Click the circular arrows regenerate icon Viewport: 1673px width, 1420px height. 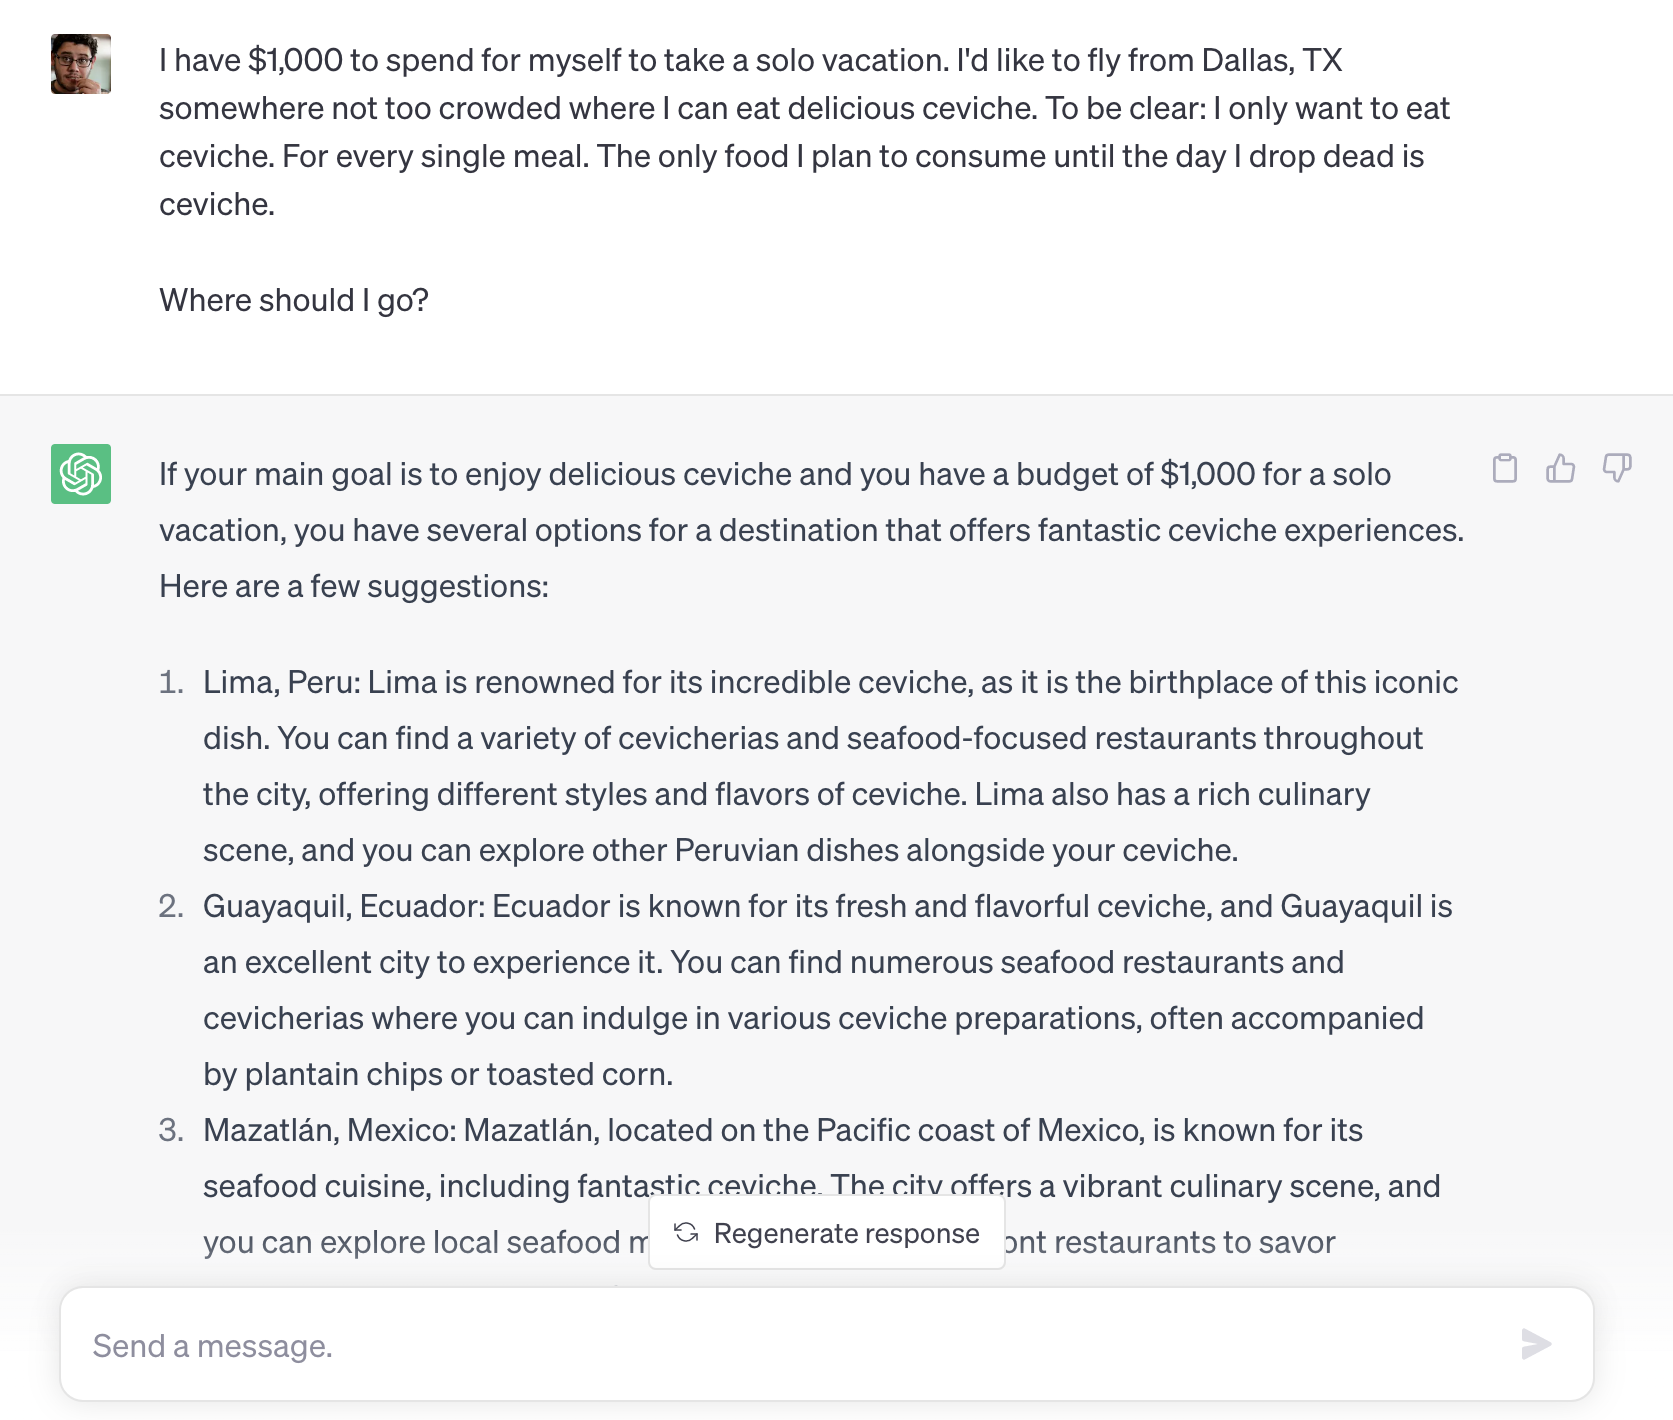coord(686,1233)
